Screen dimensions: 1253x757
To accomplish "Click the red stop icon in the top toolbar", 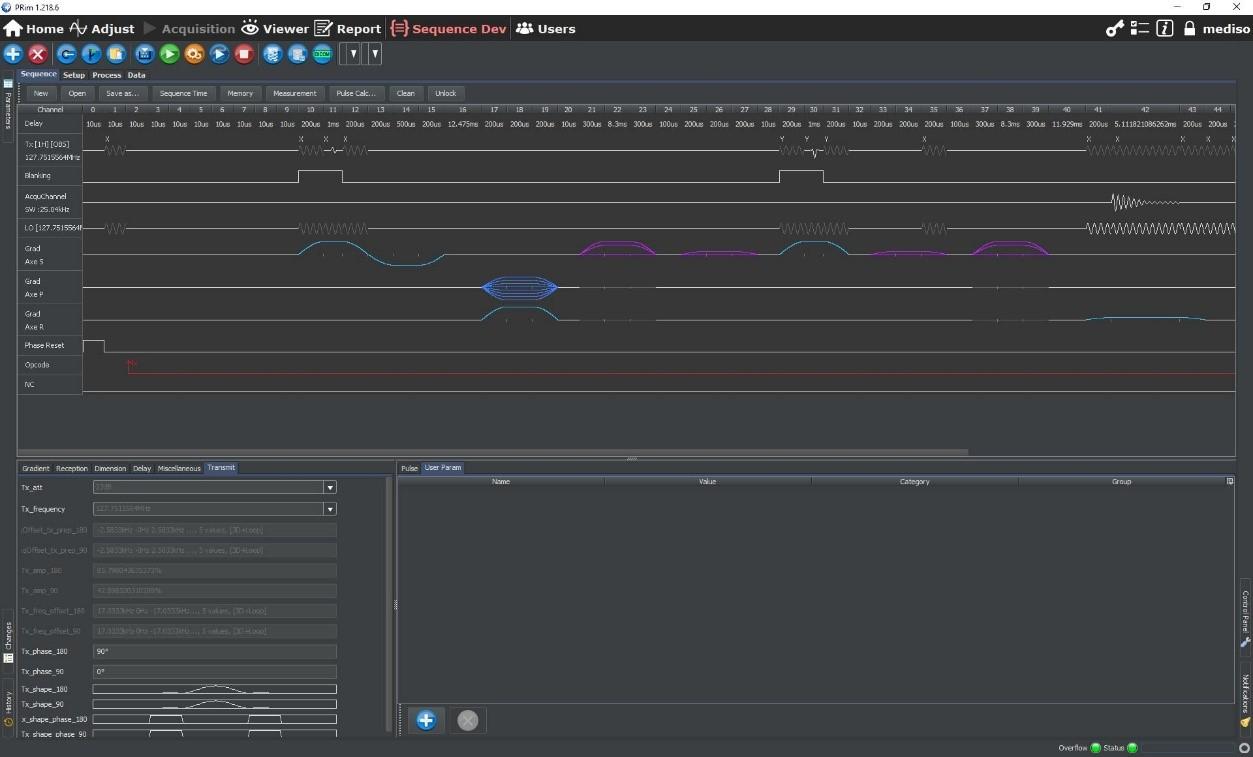I will tap(245, 54).
